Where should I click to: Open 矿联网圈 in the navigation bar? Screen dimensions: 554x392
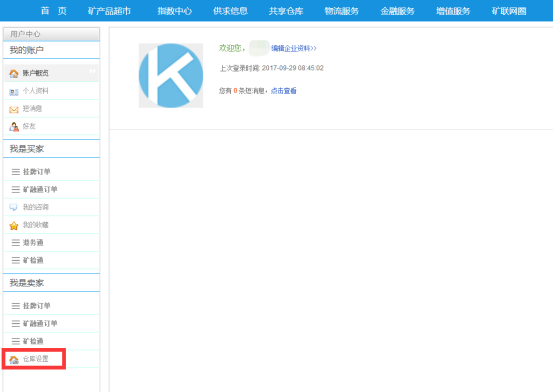[509, 11]
